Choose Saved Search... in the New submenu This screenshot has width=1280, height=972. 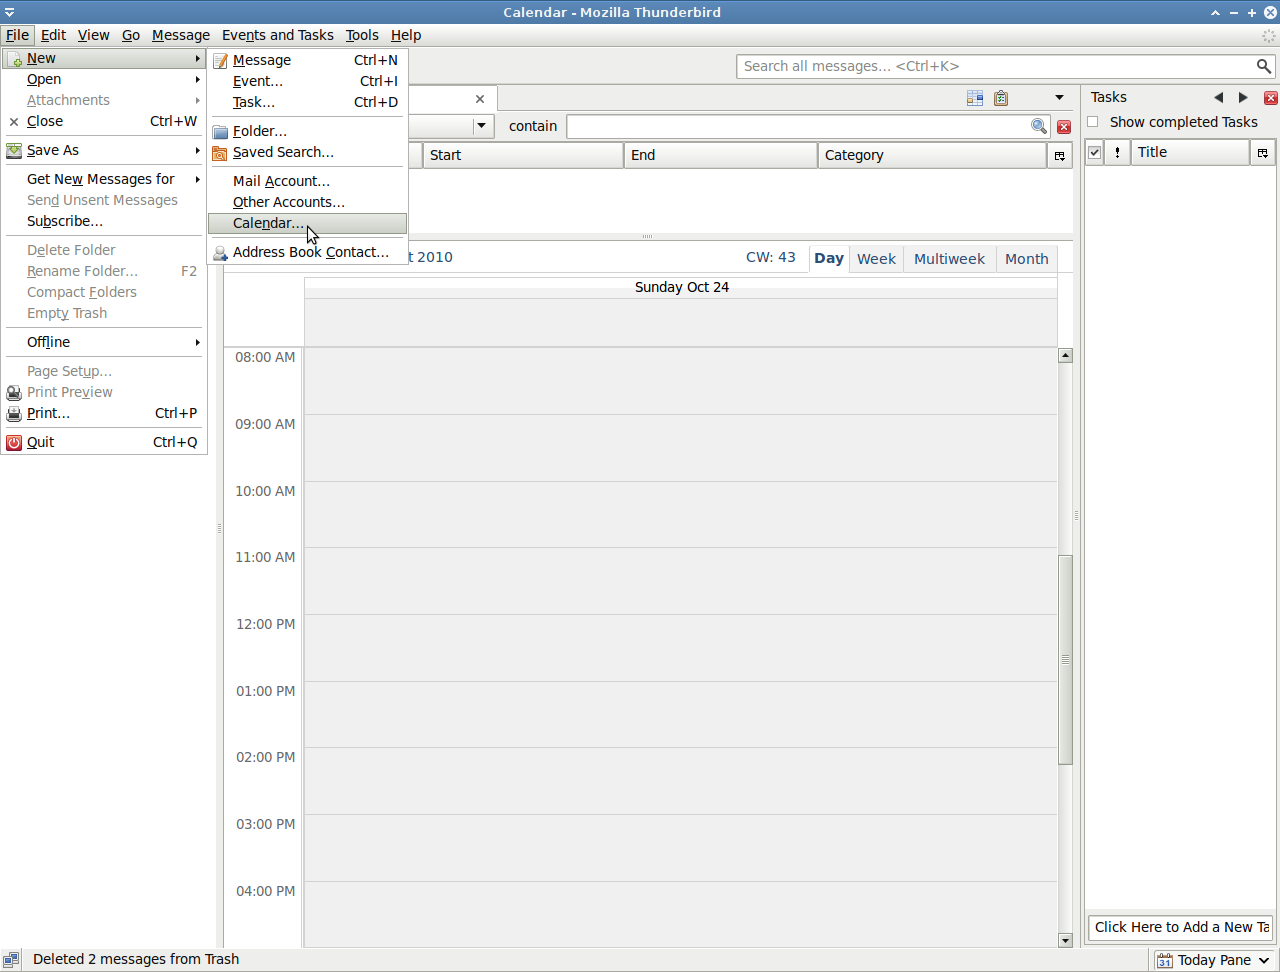tap(307, 152)
